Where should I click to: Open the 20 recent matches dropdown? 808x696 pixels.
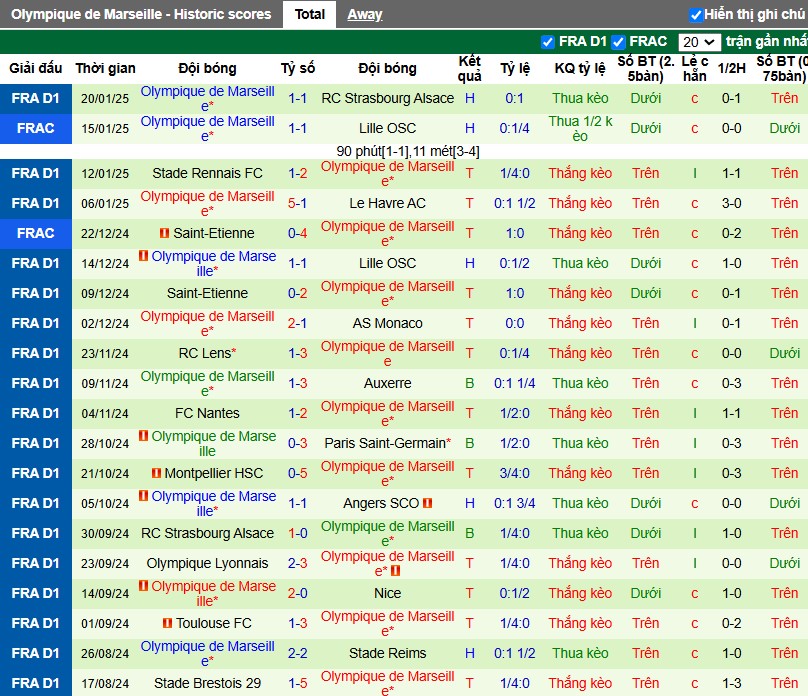click(699, 42)
